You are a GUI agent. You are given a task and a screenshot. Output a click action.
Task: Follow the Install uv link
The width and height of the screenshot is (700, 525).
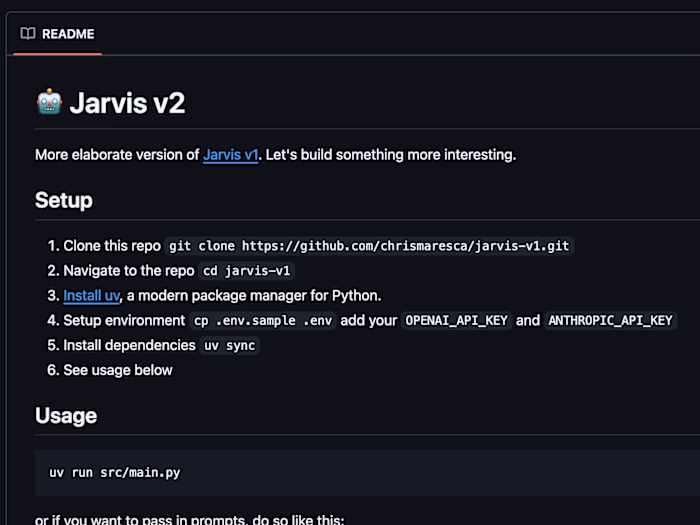(x=92, y=296)
